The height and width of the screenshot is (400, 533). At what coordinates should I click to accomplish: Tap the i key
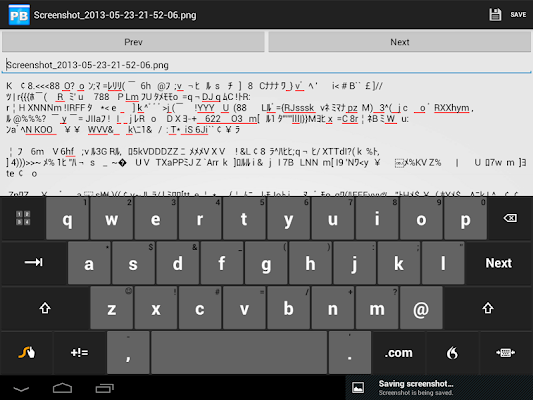[377, 219]
